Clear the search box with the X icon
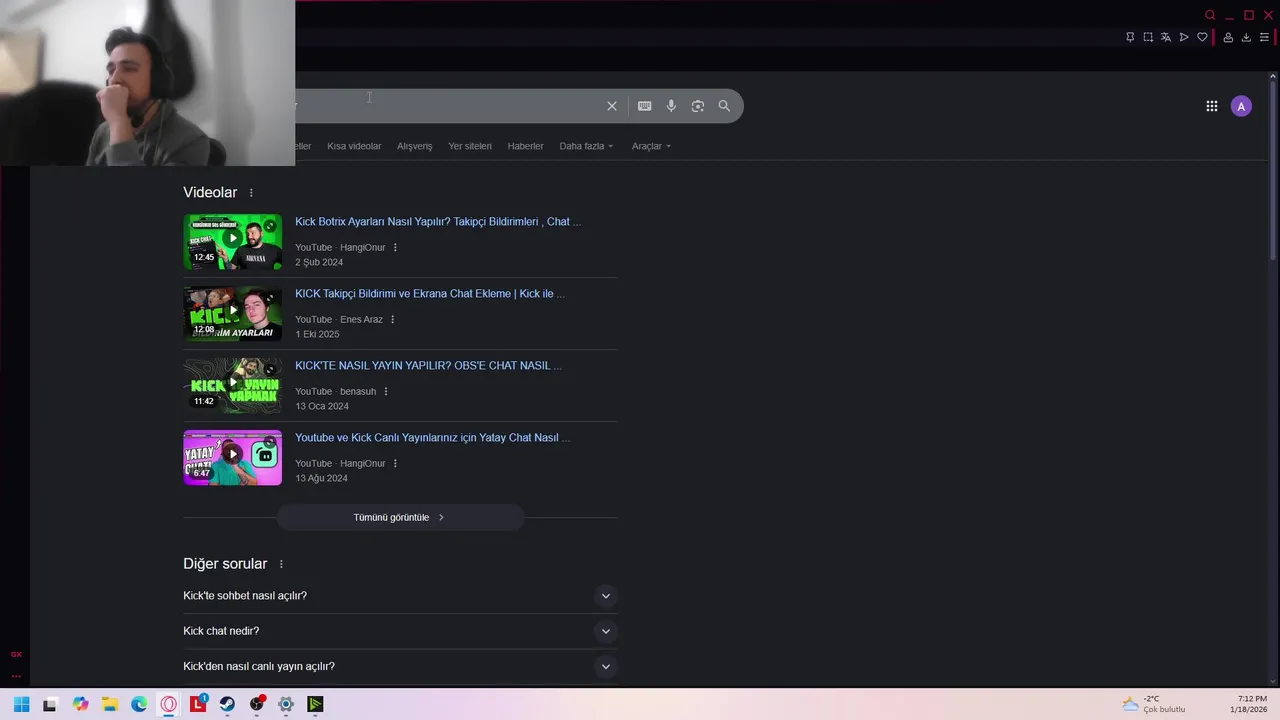Screen dimensions: 1280x720 (x=612, y=106)
